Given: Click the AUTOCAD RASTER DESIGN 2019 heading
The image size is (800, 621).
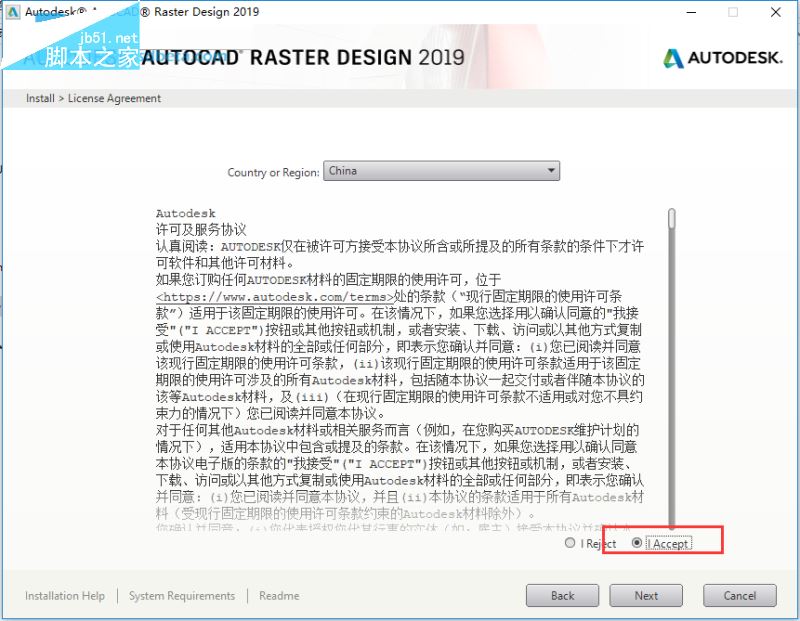Looking at the screenshot, I should pyautogui.click(x=303, y=58).
